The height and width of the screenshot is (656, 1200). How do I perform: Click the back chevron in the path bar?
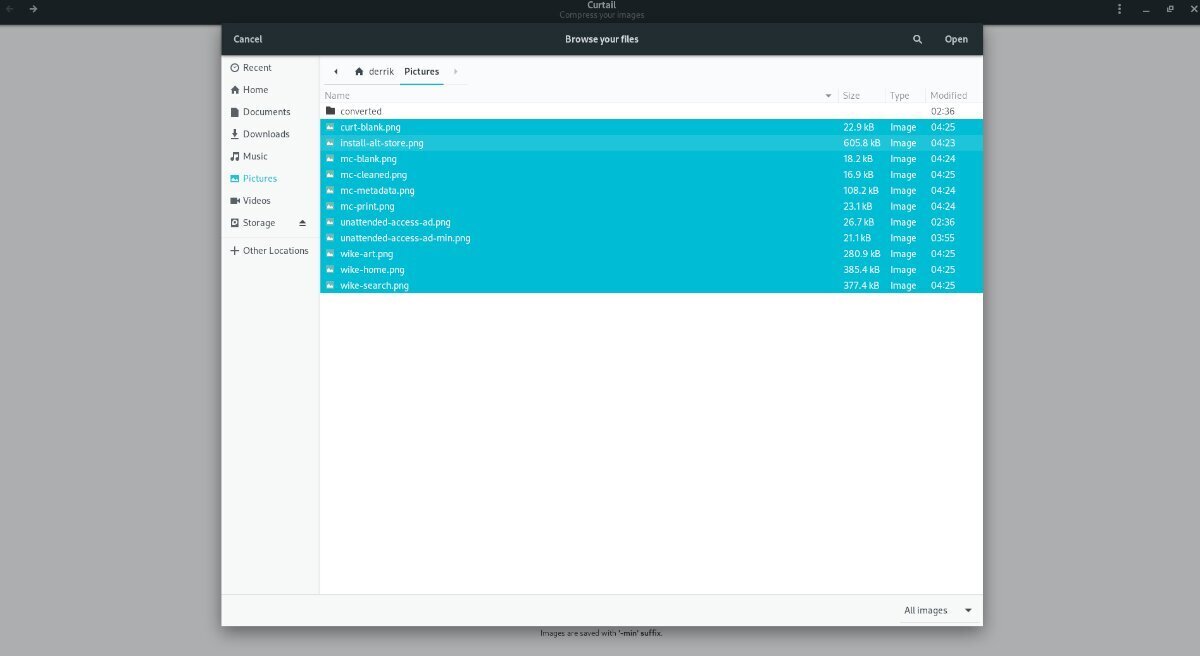point(336,71)
